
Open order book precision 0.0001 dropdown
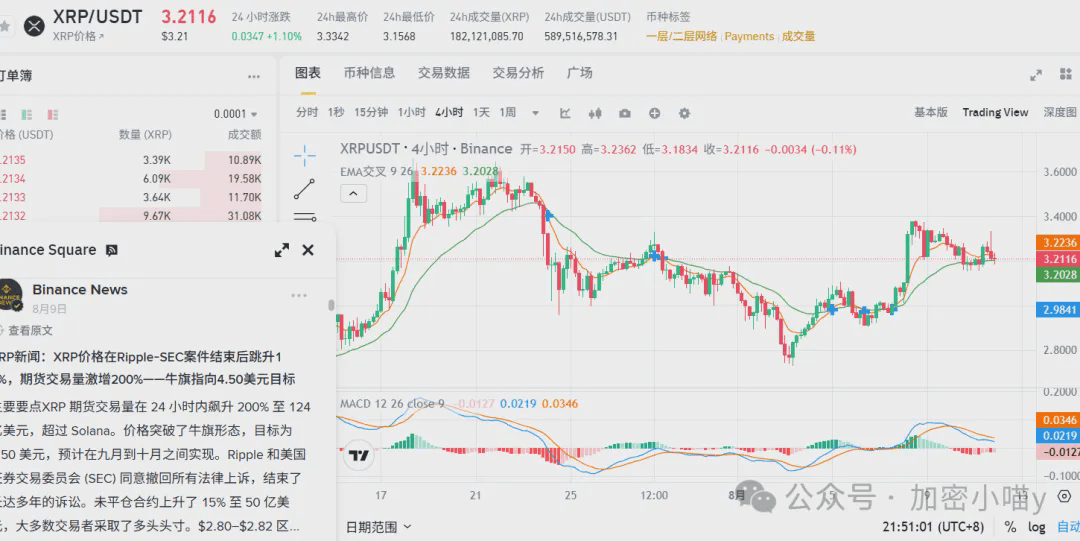(x=236, y=114)
